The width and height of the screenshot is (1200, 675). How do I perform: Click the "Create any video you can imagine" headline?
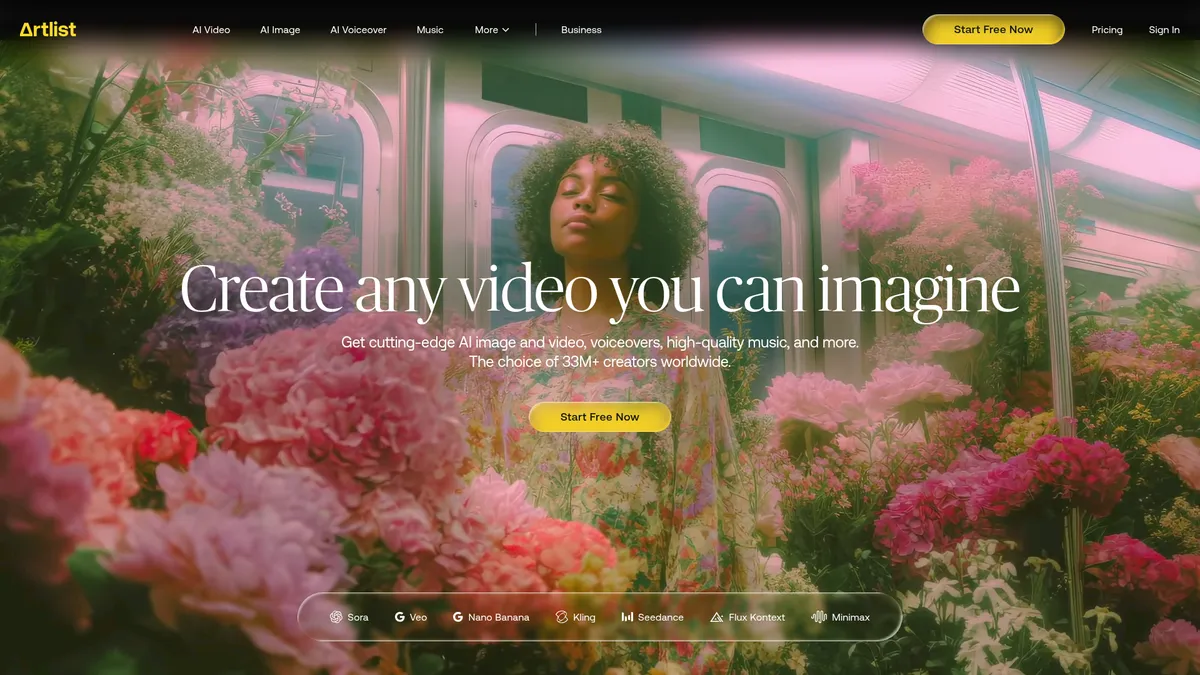coord(599,291)
